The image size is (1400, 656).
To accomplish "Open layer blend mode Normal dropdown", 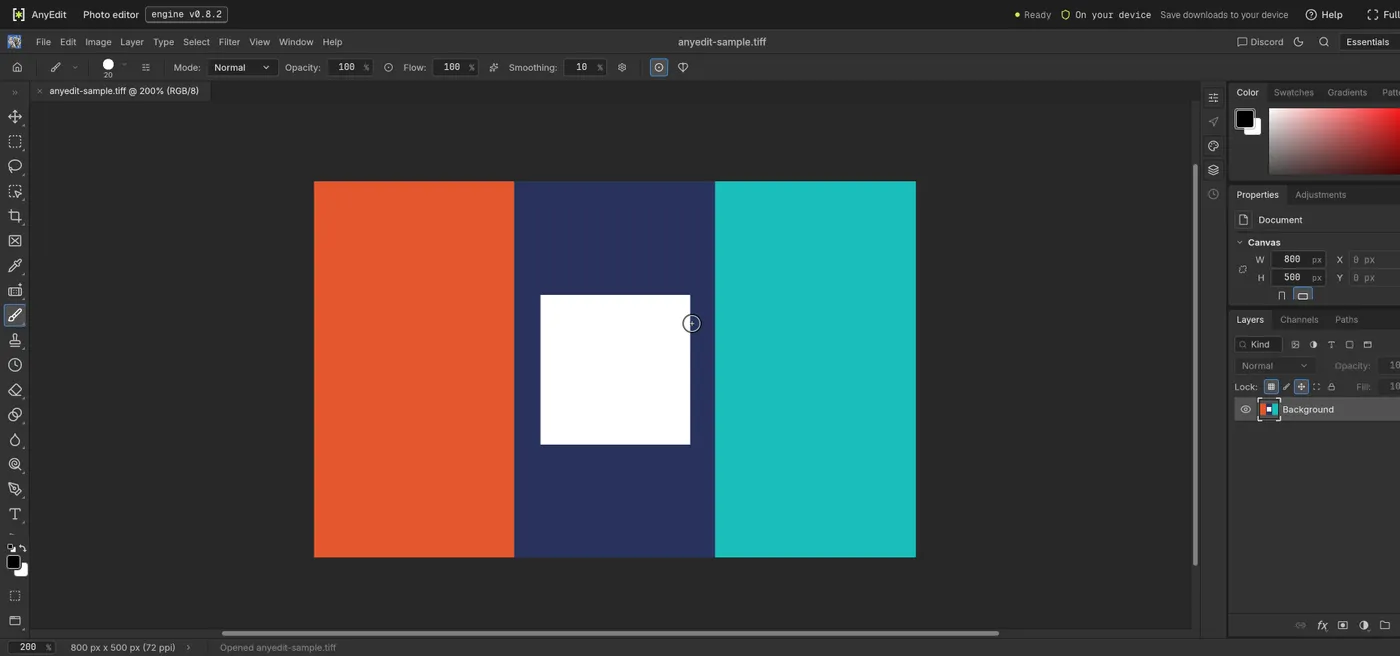I will click(1274, 365).
